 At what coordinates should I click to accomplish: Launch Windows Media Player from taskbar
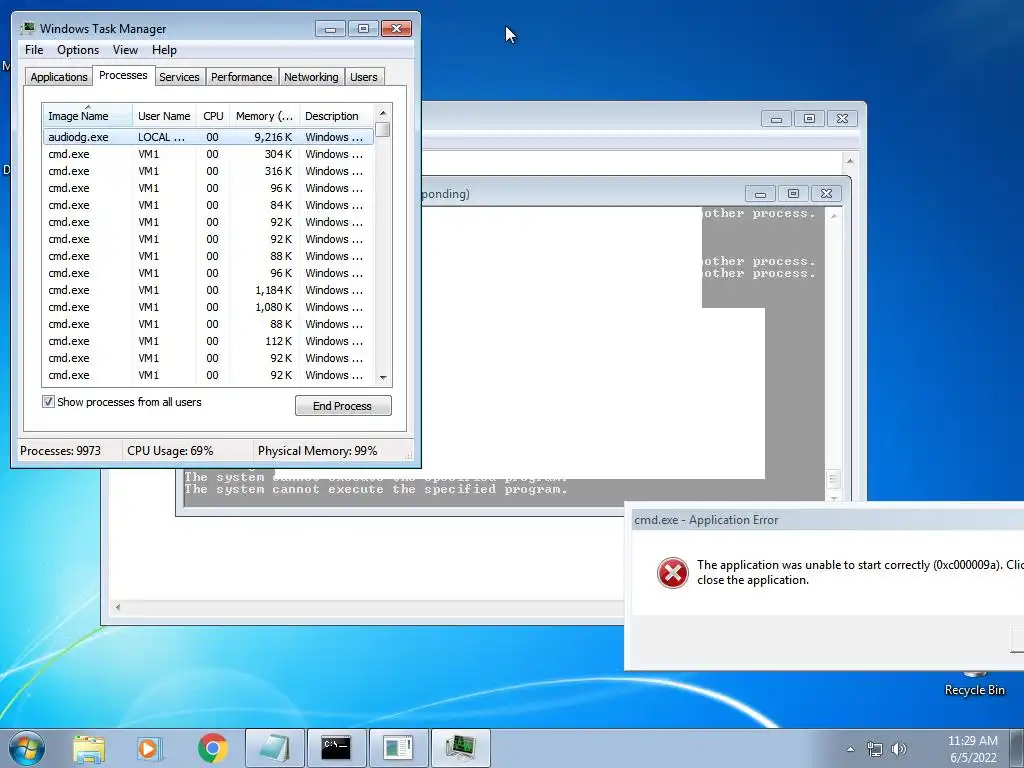(149, 748)
